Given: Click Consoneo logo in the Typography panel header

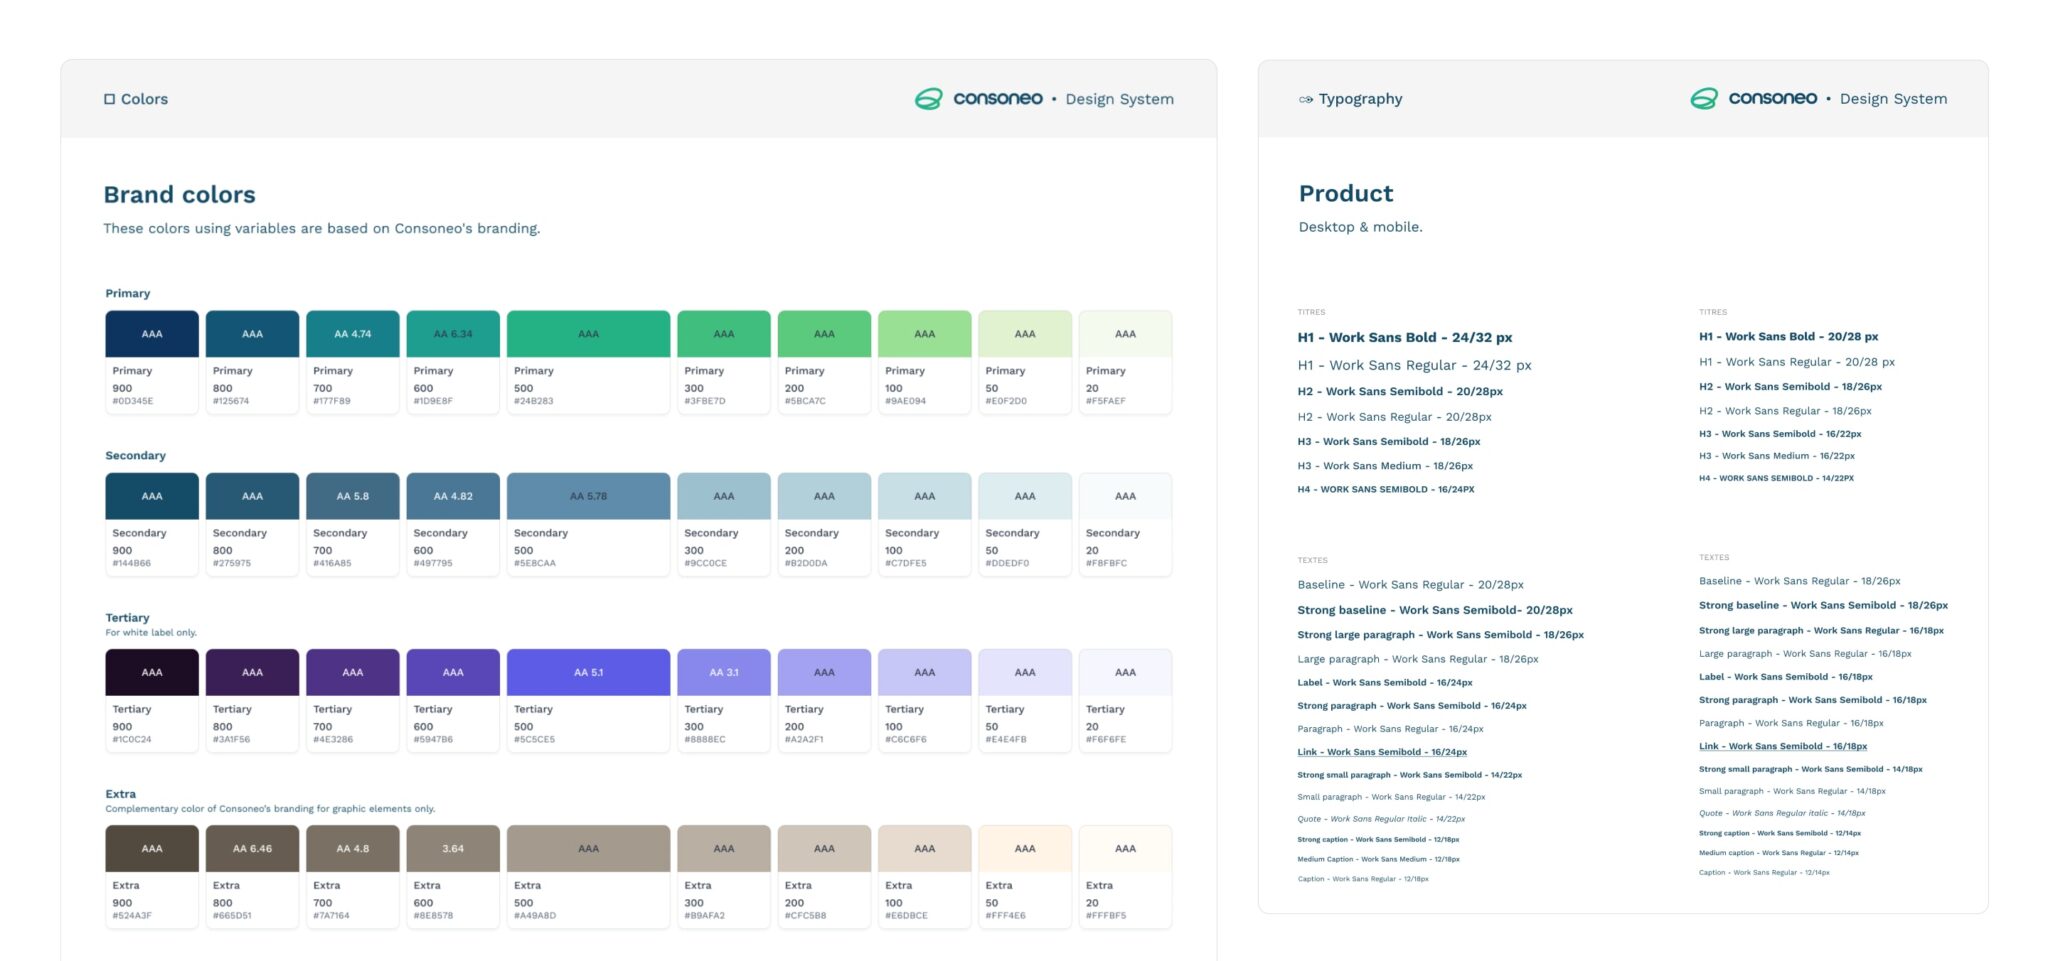Looking at the screenshot, I should pyautogui.click(x=1753, y=98).
